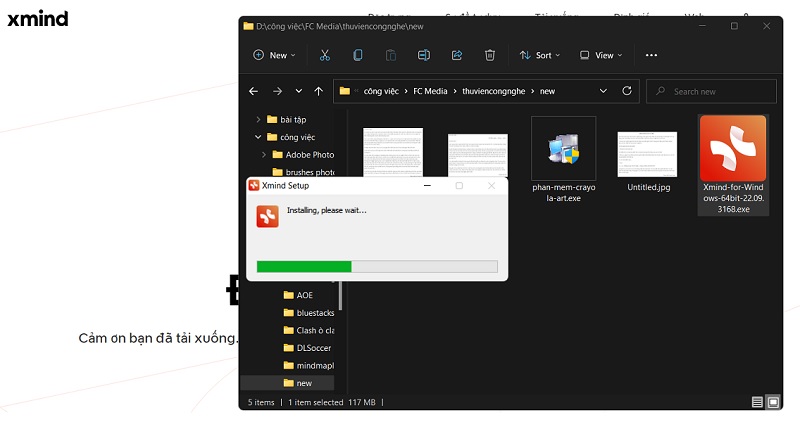Select 'Adobe Photo' folder in navigation tree

pos(304,155)
